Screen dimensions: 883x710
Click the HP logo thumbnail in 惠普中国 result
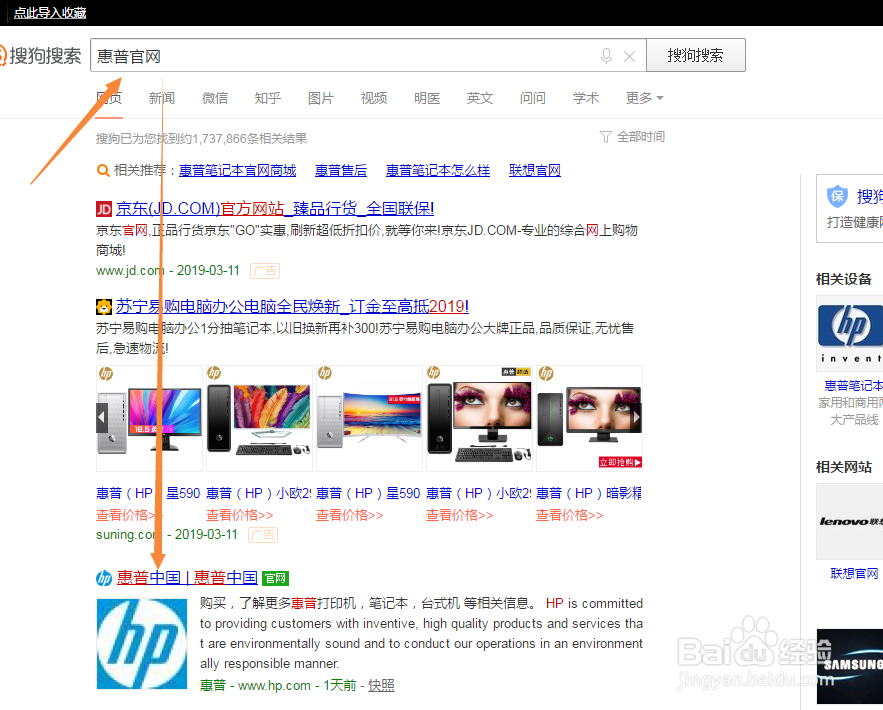click(141, 644)
